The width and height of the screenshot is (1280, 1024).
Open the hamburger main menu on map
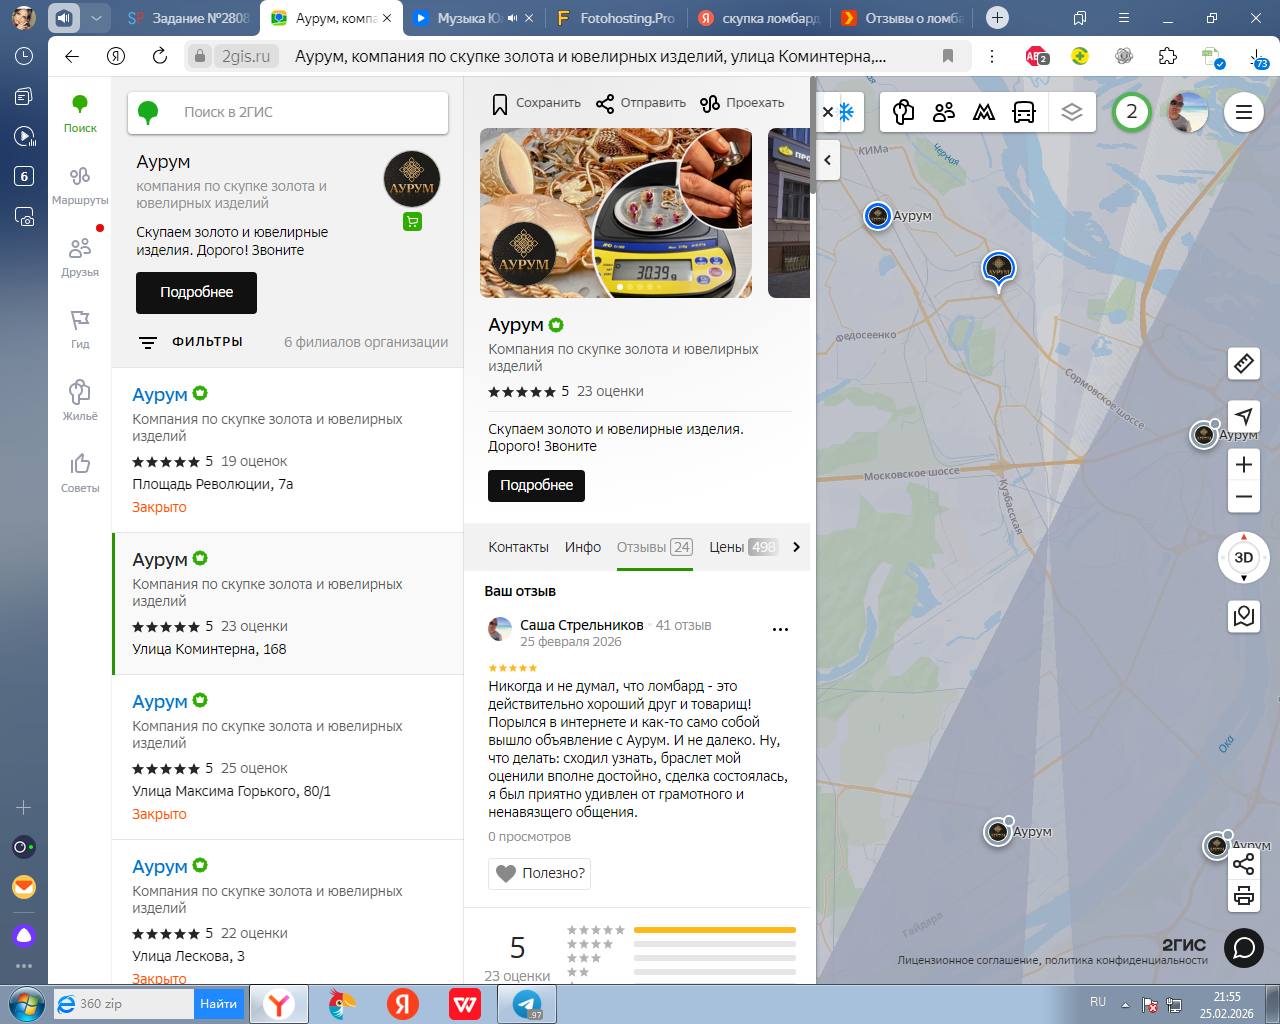[1244, 112]
